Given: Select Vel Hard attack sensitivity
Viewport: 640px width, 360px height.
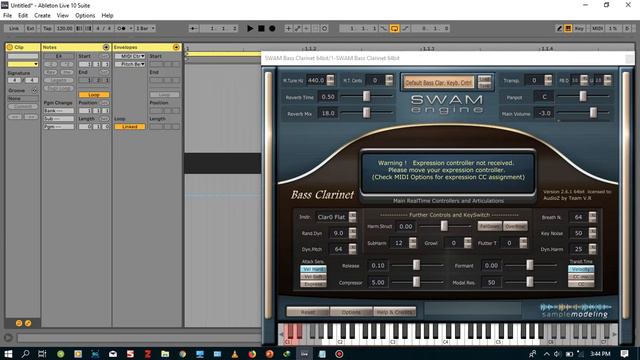Looking at the screenshot, I should coord(313,269).
